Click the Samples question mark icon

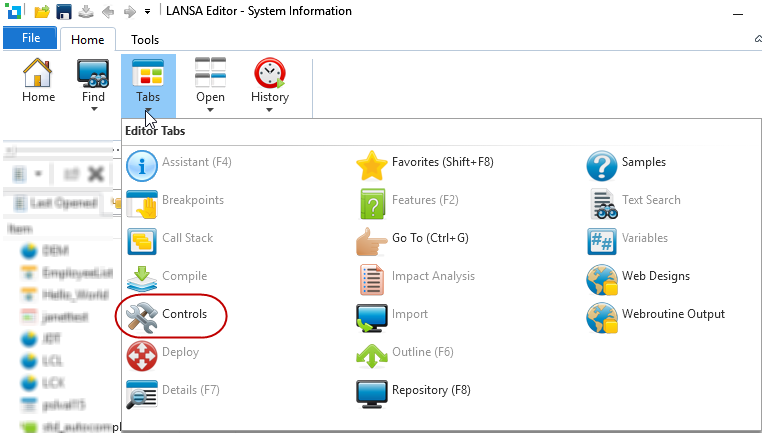pyautogui.click(x=602, y=165)
